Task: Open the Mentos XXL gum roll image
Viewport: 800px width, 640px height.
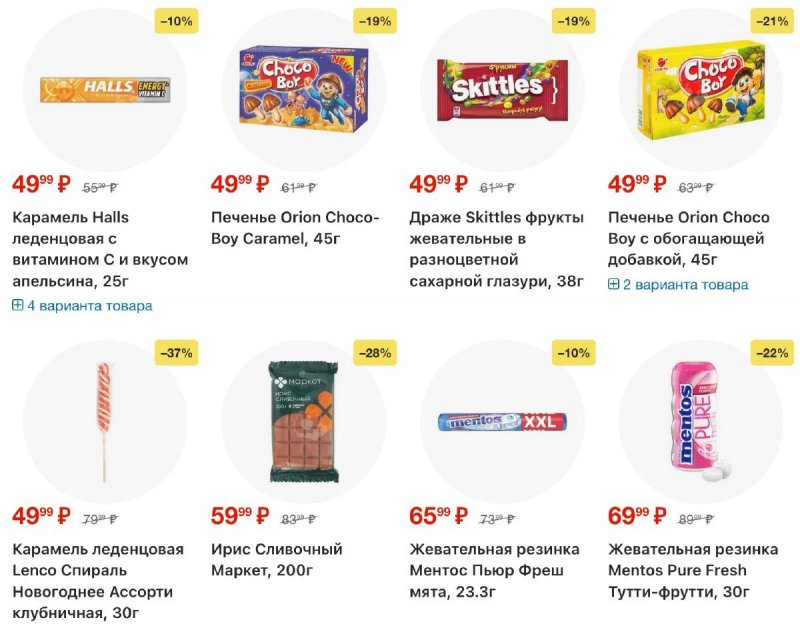Action: 502,421
